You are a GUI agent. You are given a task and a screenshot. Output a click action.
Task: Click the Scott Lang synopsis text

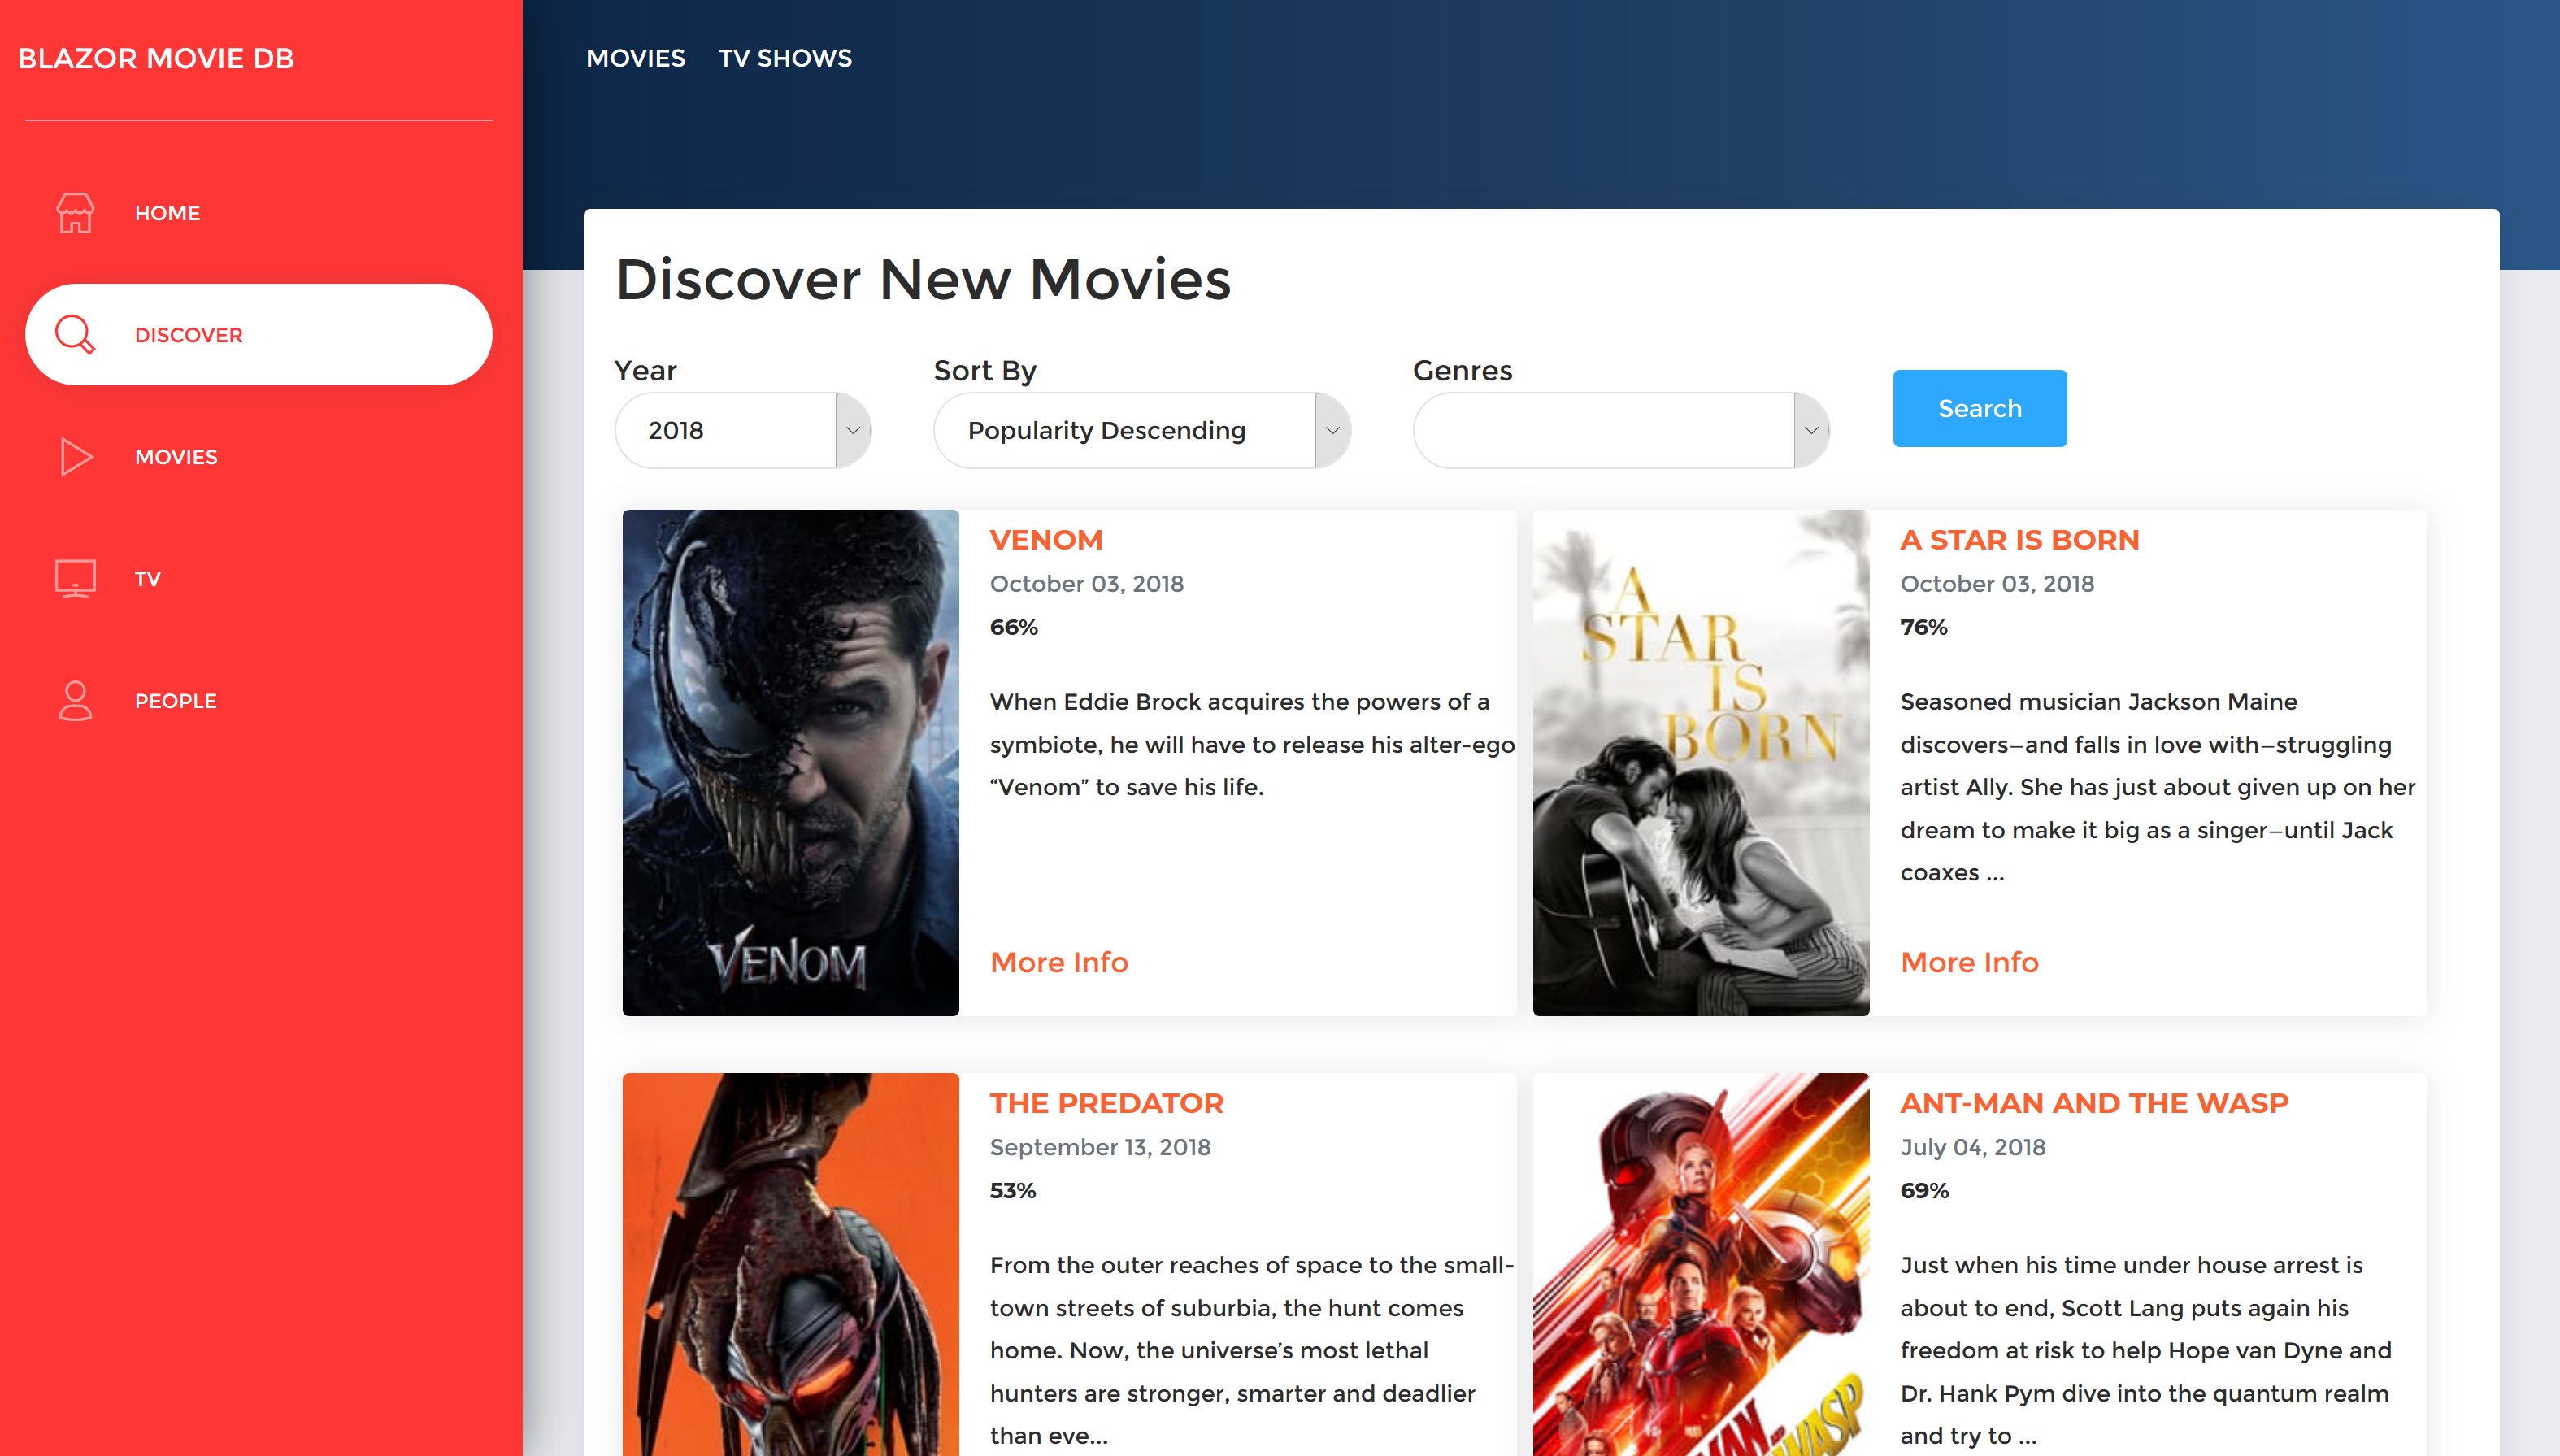2146,1350
